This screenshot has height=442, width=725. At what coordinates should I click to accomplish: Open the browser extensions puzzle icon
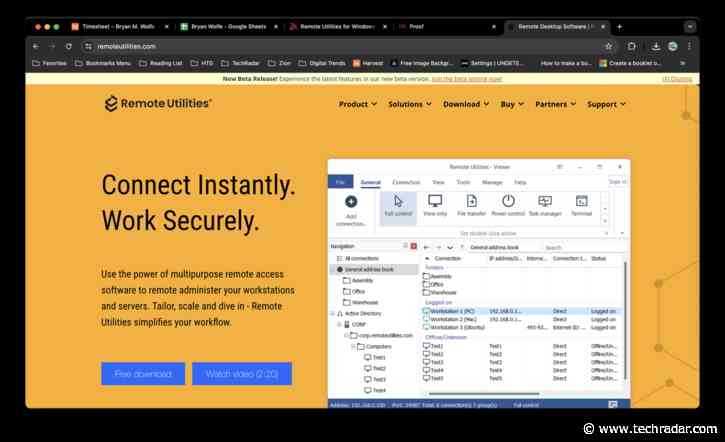tap(631, 46)
